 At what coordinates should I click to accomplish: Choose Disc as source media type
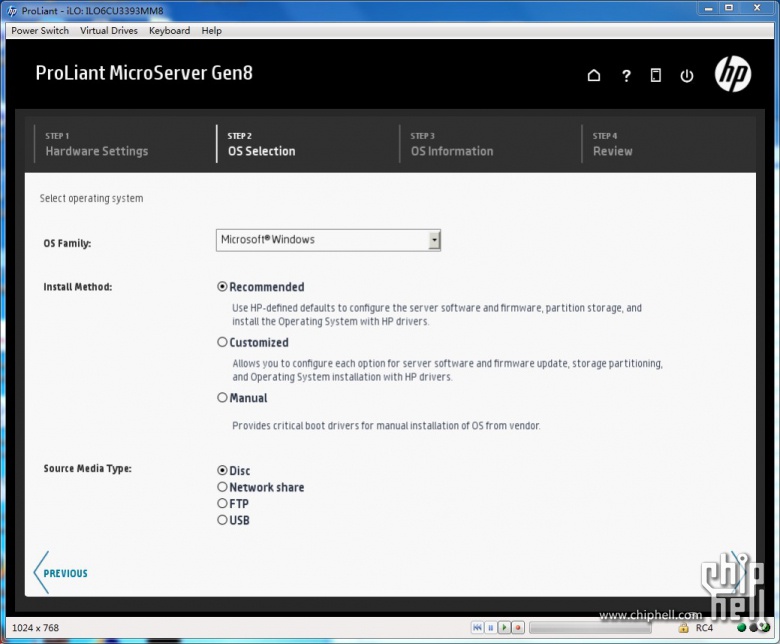click(222, 470)
